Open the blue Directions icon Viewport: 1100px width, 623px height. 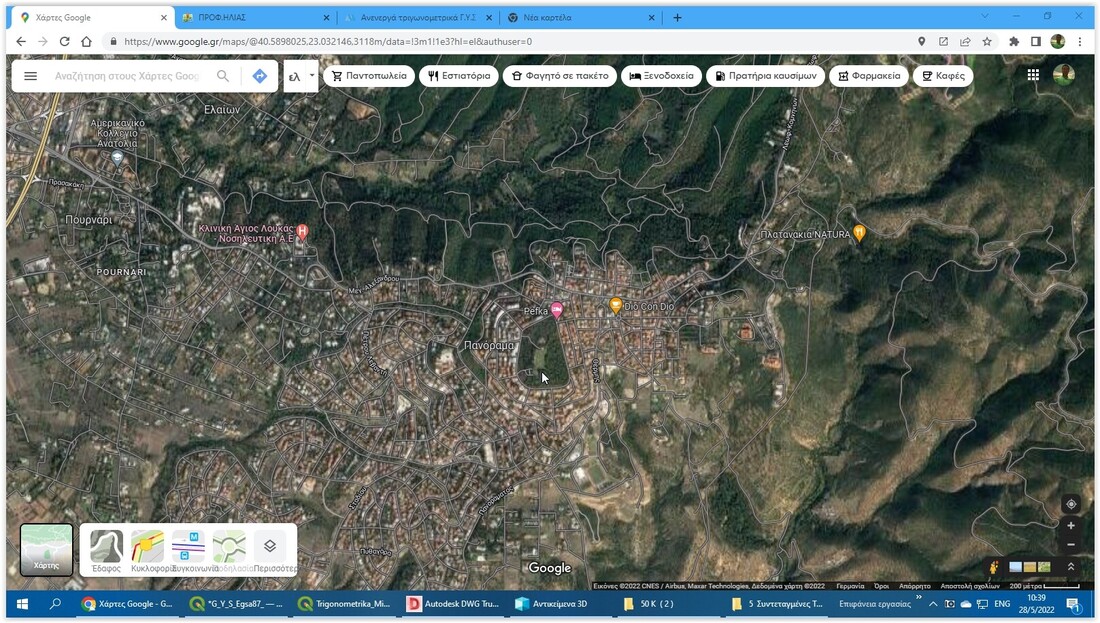coord(259,76)
